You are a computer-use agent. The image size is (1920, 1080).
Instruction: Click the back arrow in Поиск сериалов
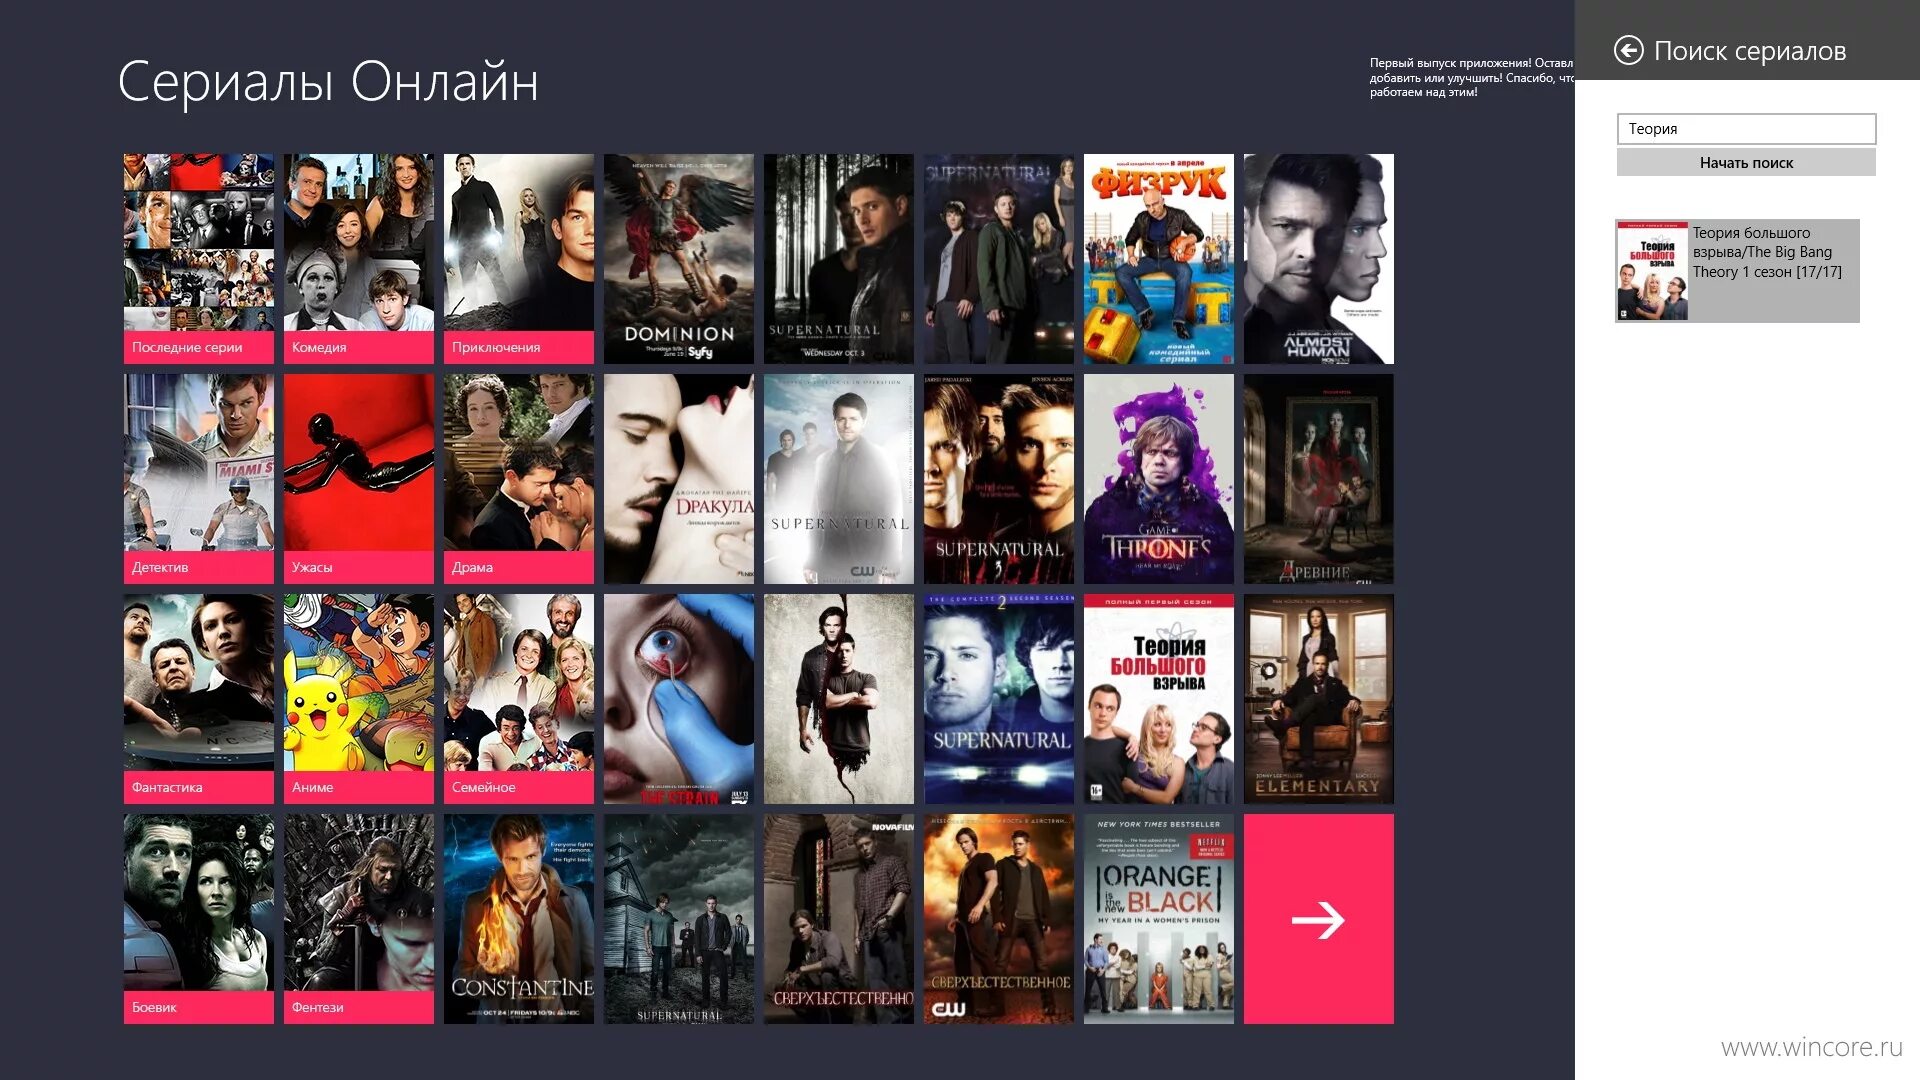(x=1626, y=50)
